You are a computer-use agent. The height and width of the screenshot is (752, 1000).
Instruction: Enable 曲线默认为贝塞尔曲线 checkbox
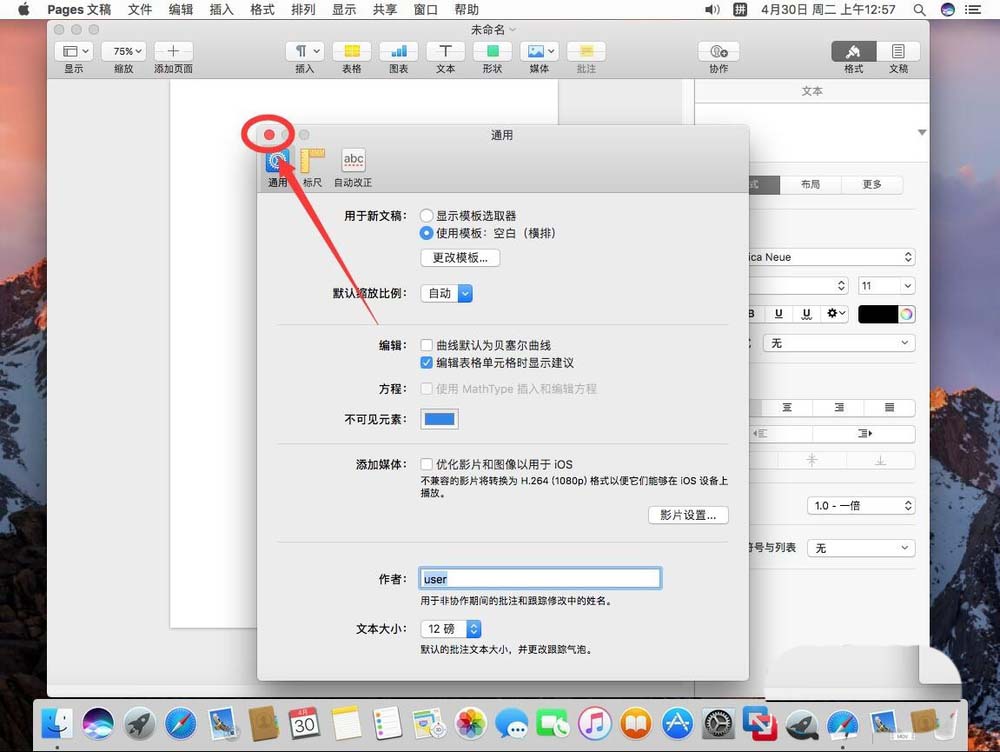(426, 345)
